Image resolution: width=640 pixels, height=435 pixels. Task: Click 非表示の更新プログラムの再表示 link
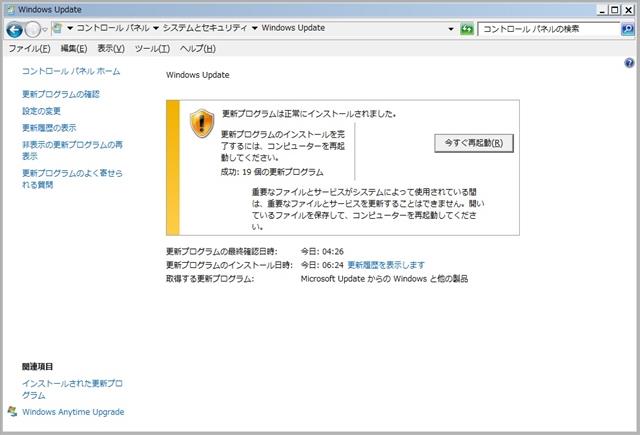72,150
